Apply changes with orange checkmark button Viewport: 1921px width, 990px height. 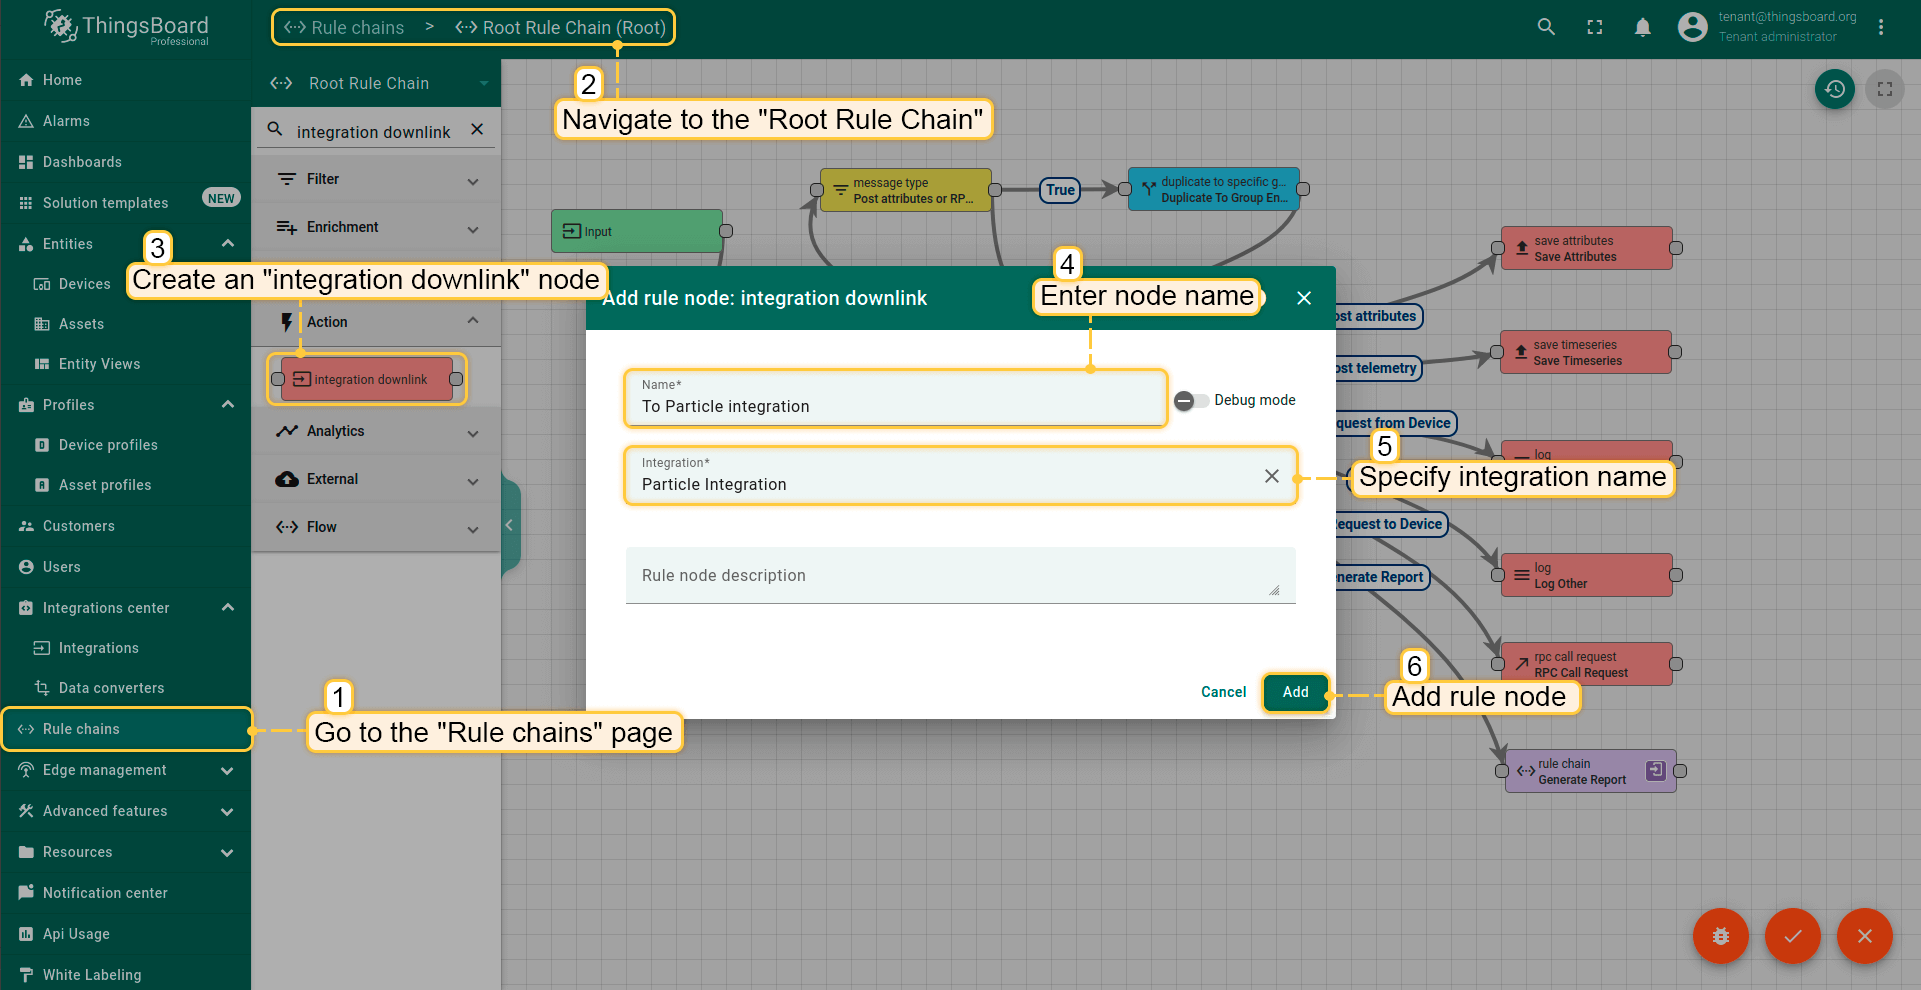click(1792, 936)
